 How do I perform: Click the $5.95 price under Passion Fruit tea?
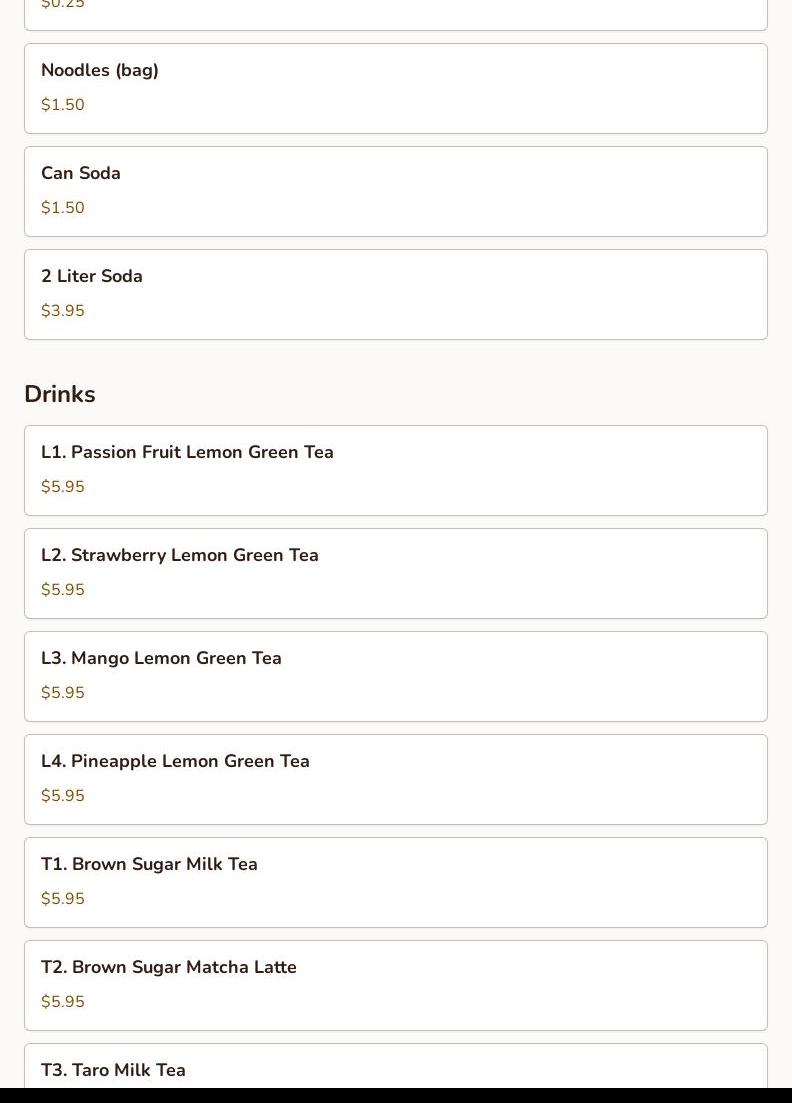[63, 487]
